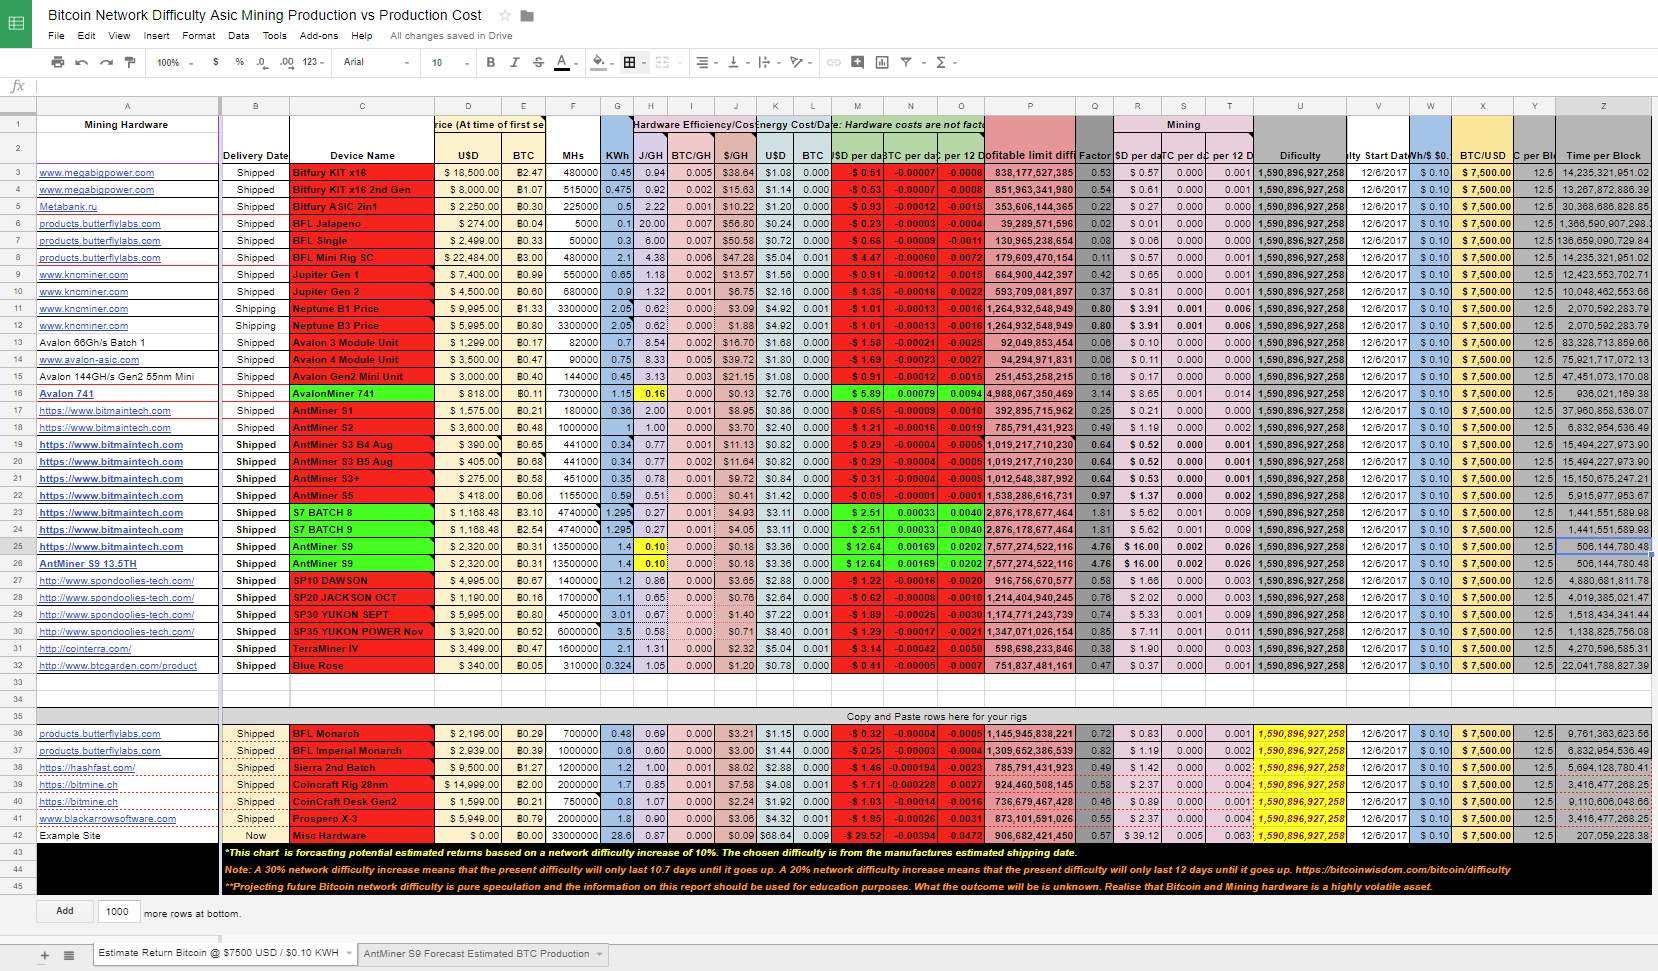1658x971 pixels.
Task: Star this document
Action: 505,15
